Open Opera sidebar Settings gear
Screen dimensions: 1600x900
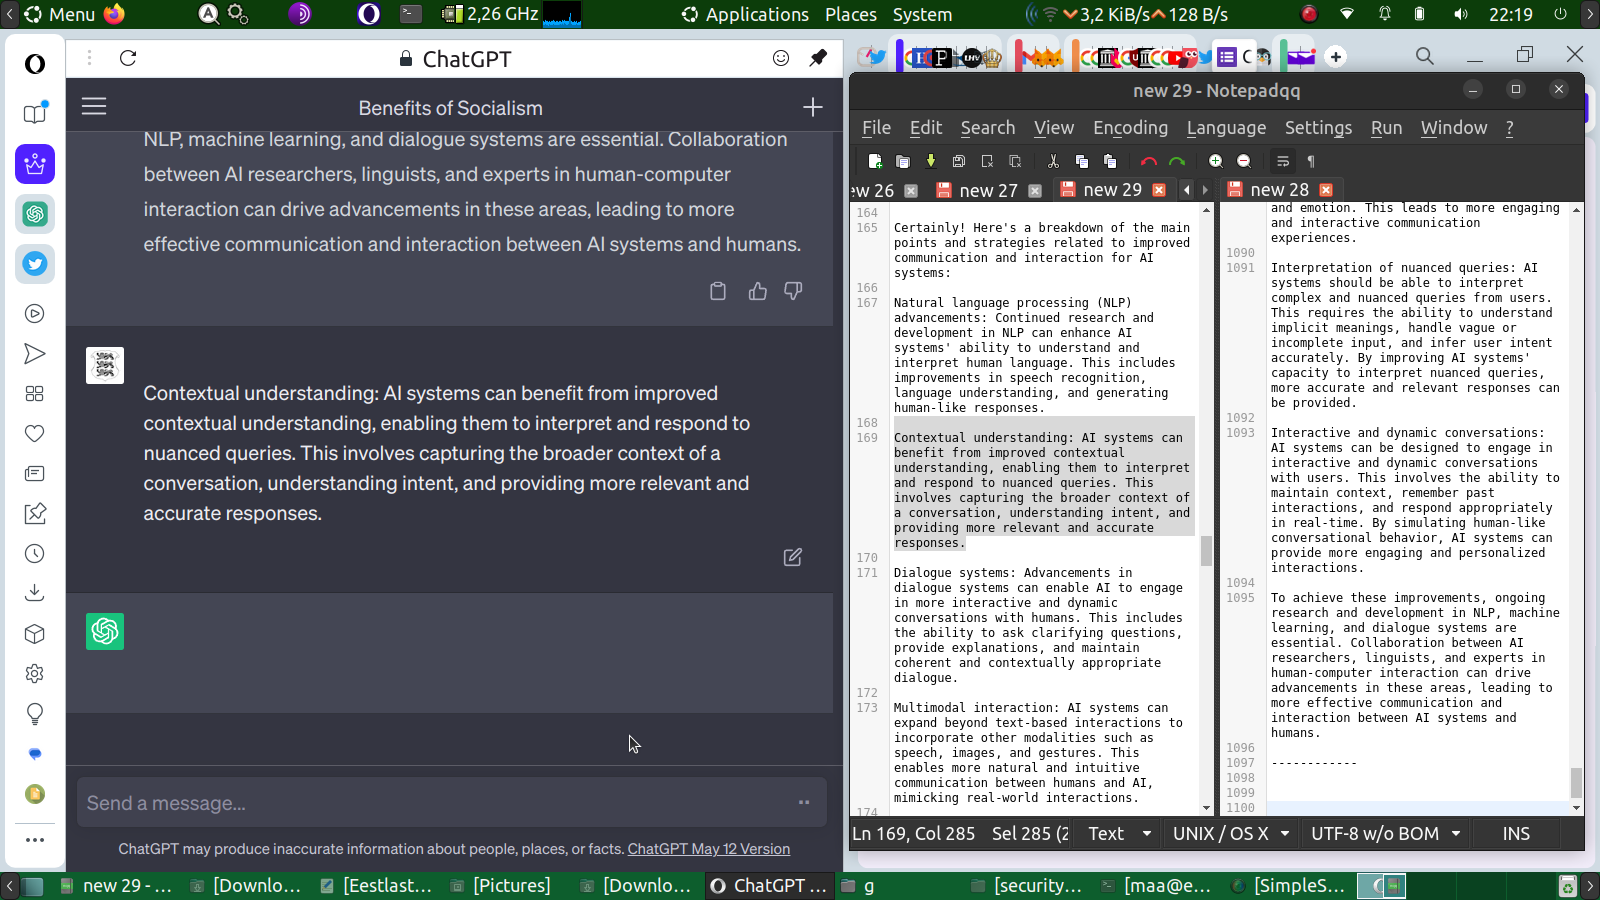click(x=35, y=674)
